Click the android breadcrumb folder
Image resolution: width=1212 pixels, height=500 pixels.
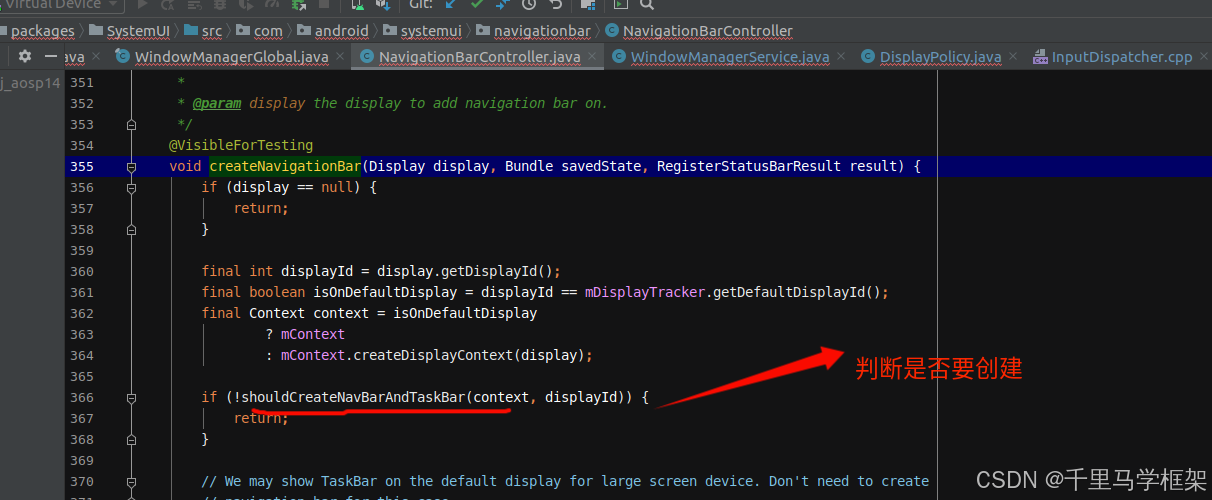[334, 31]
